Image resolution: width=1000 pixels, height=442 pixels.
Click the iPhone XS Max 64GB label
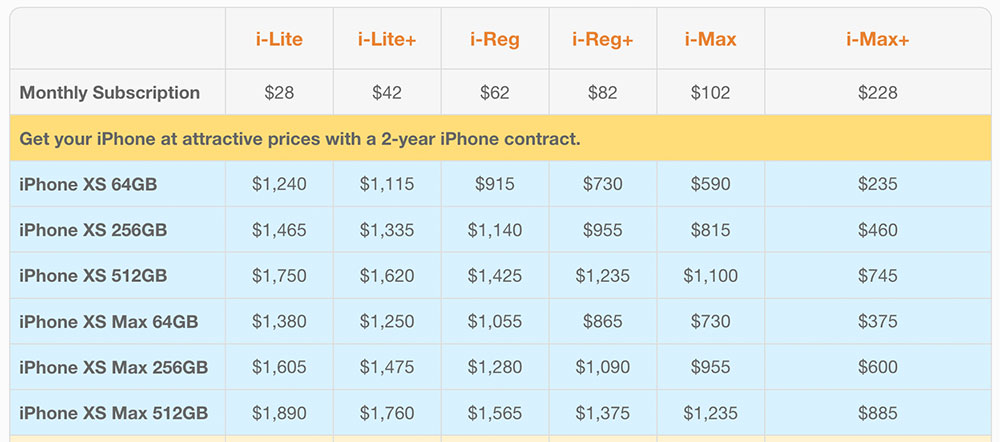(109, 322)
